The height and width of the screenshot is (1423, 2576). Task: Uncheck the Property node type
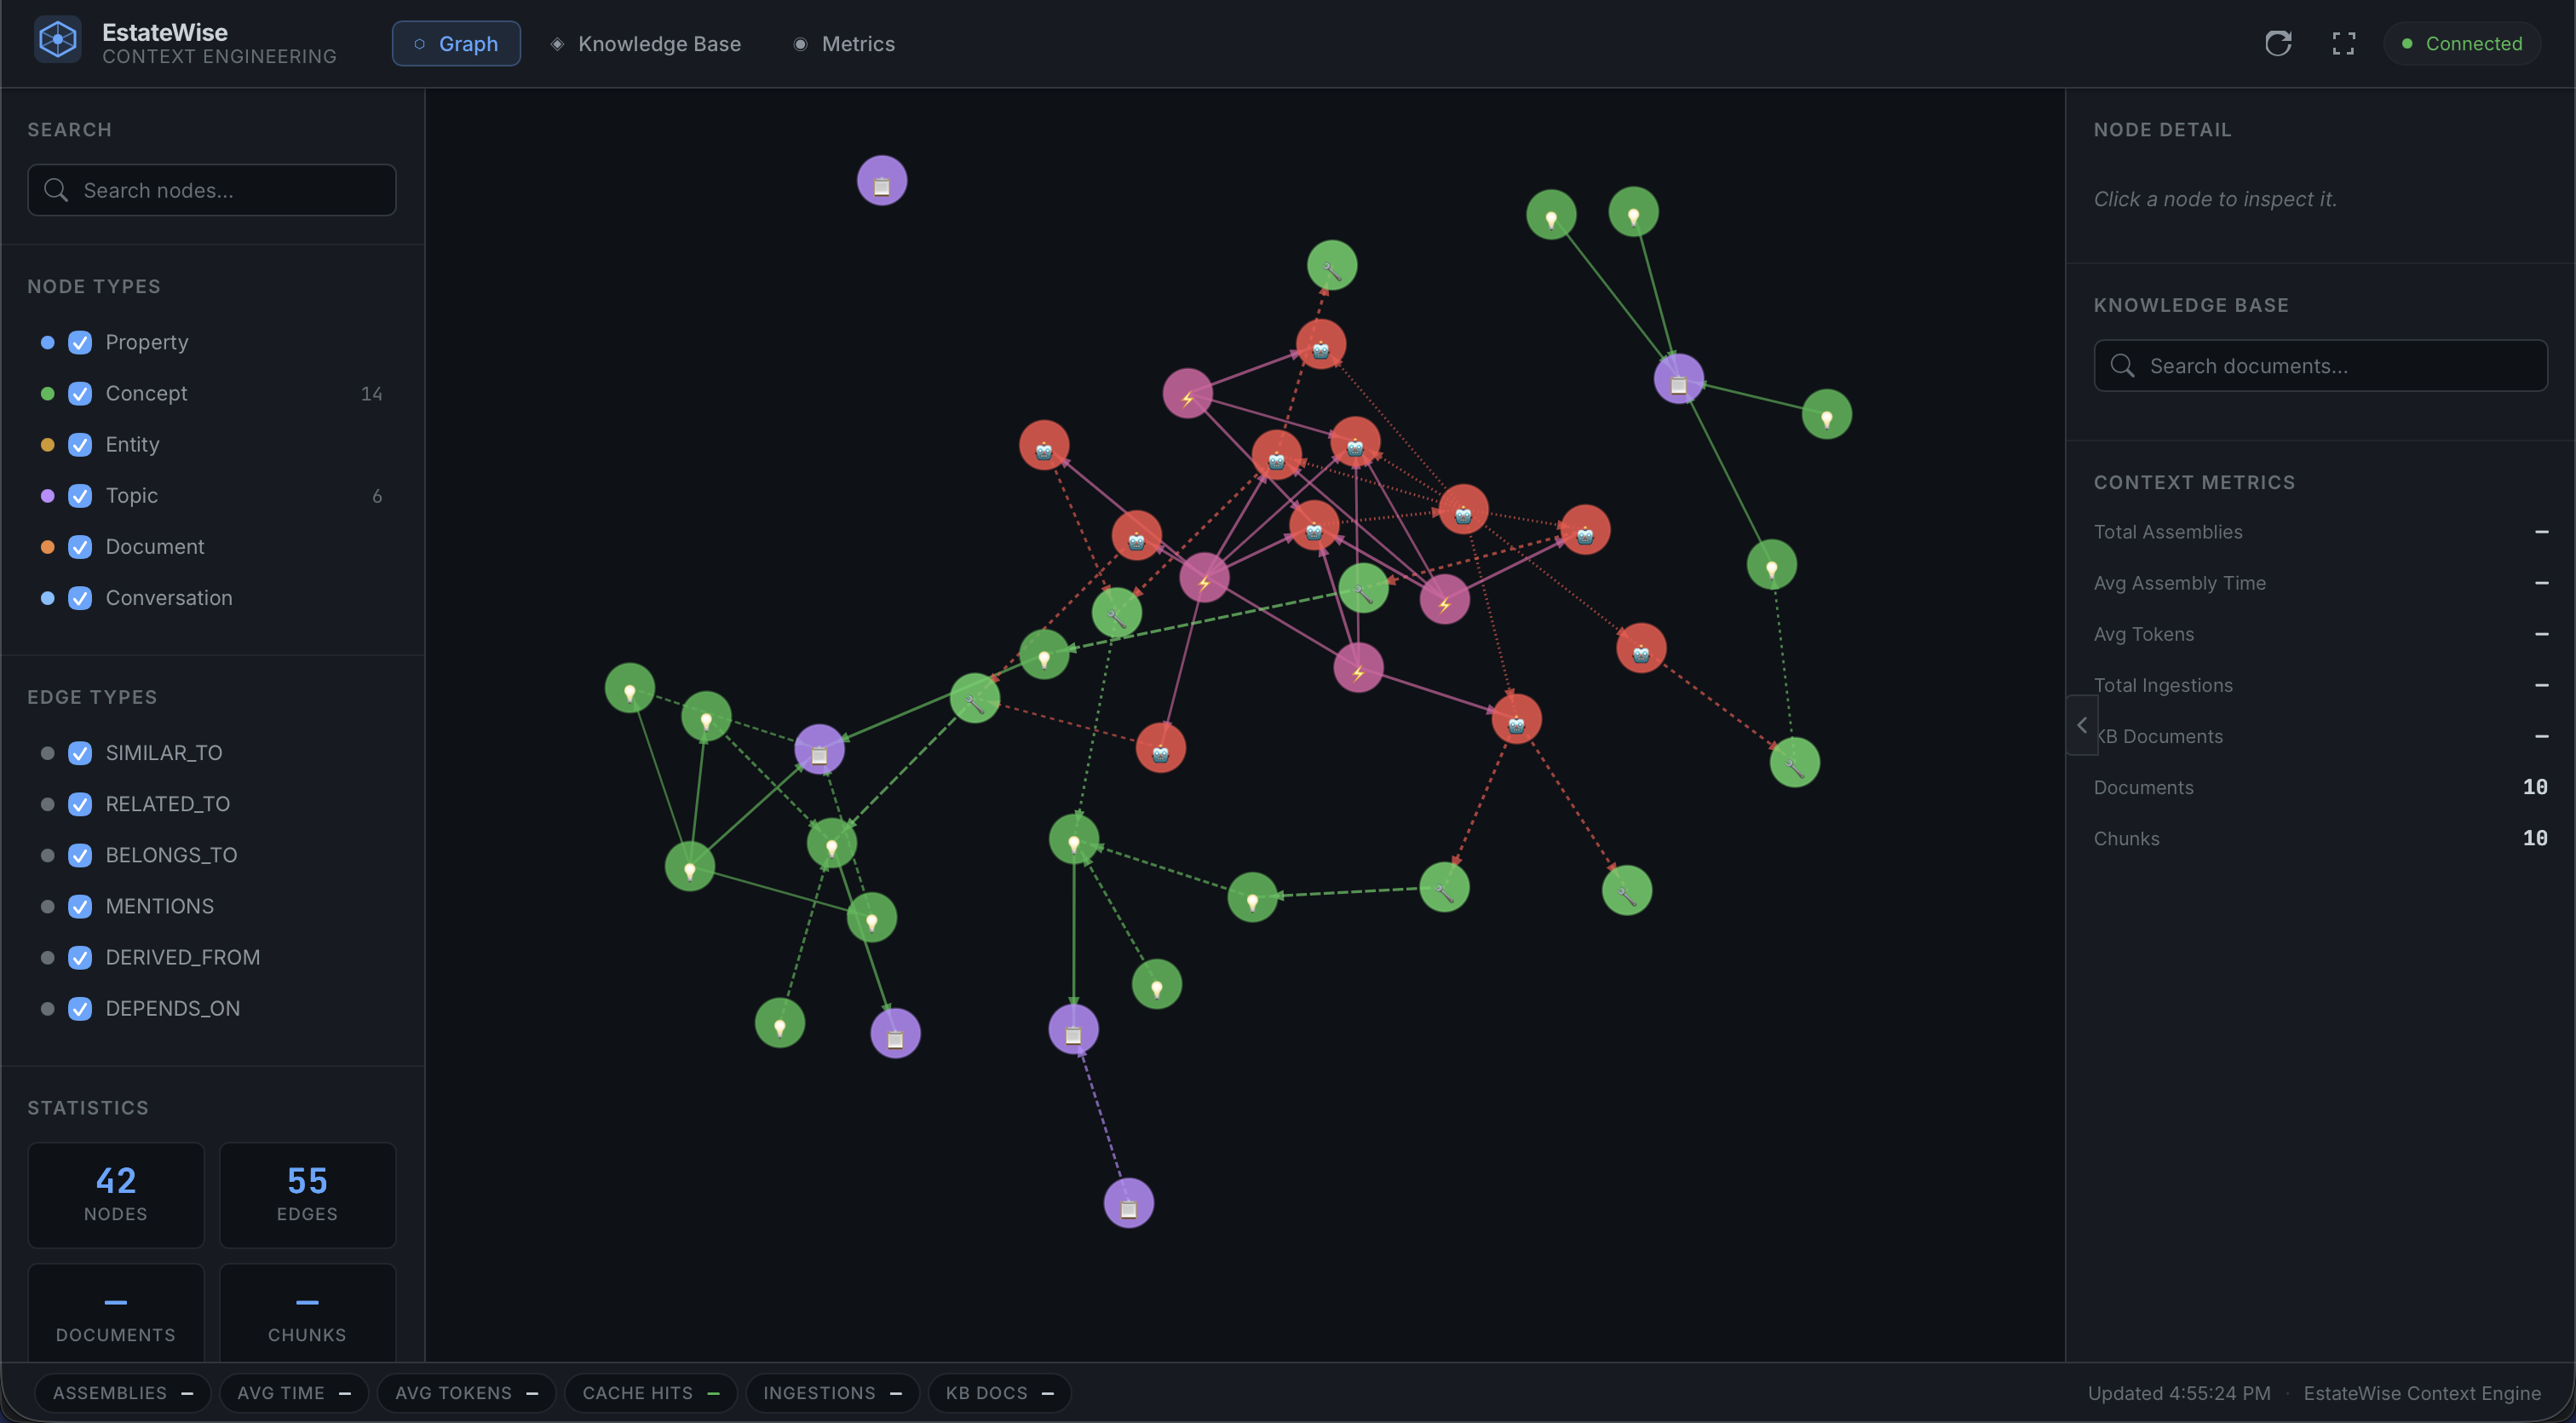coord(80,342)
